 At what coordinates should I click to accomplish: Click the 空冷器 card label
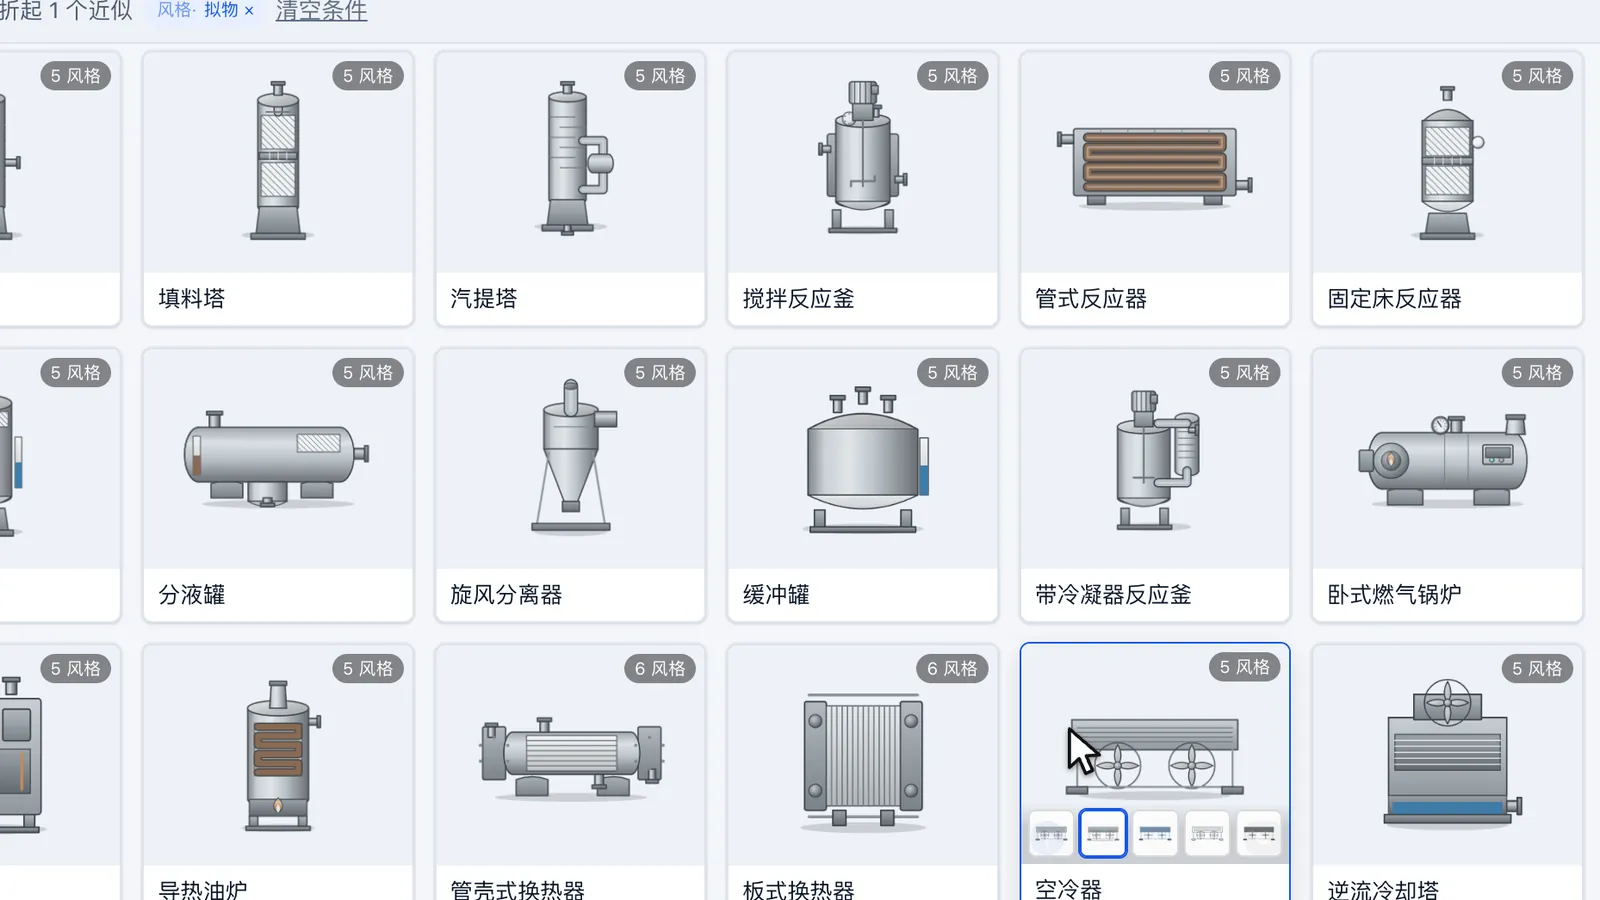pos(1069,889)
